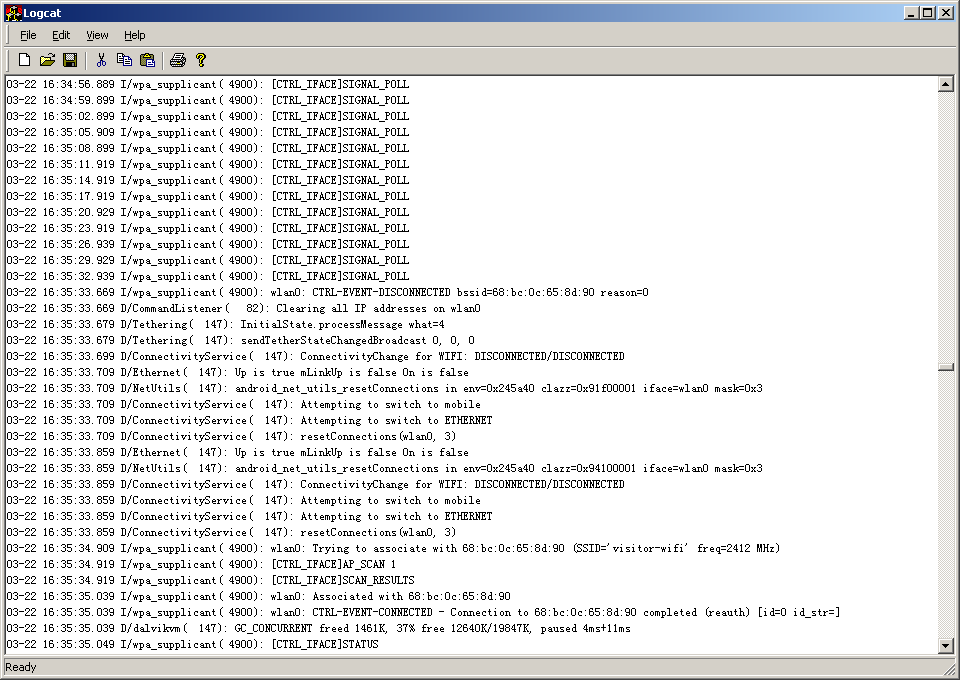Open a file with the folder icon
This screenshot has height=680, width=960.
pos(47,59)
